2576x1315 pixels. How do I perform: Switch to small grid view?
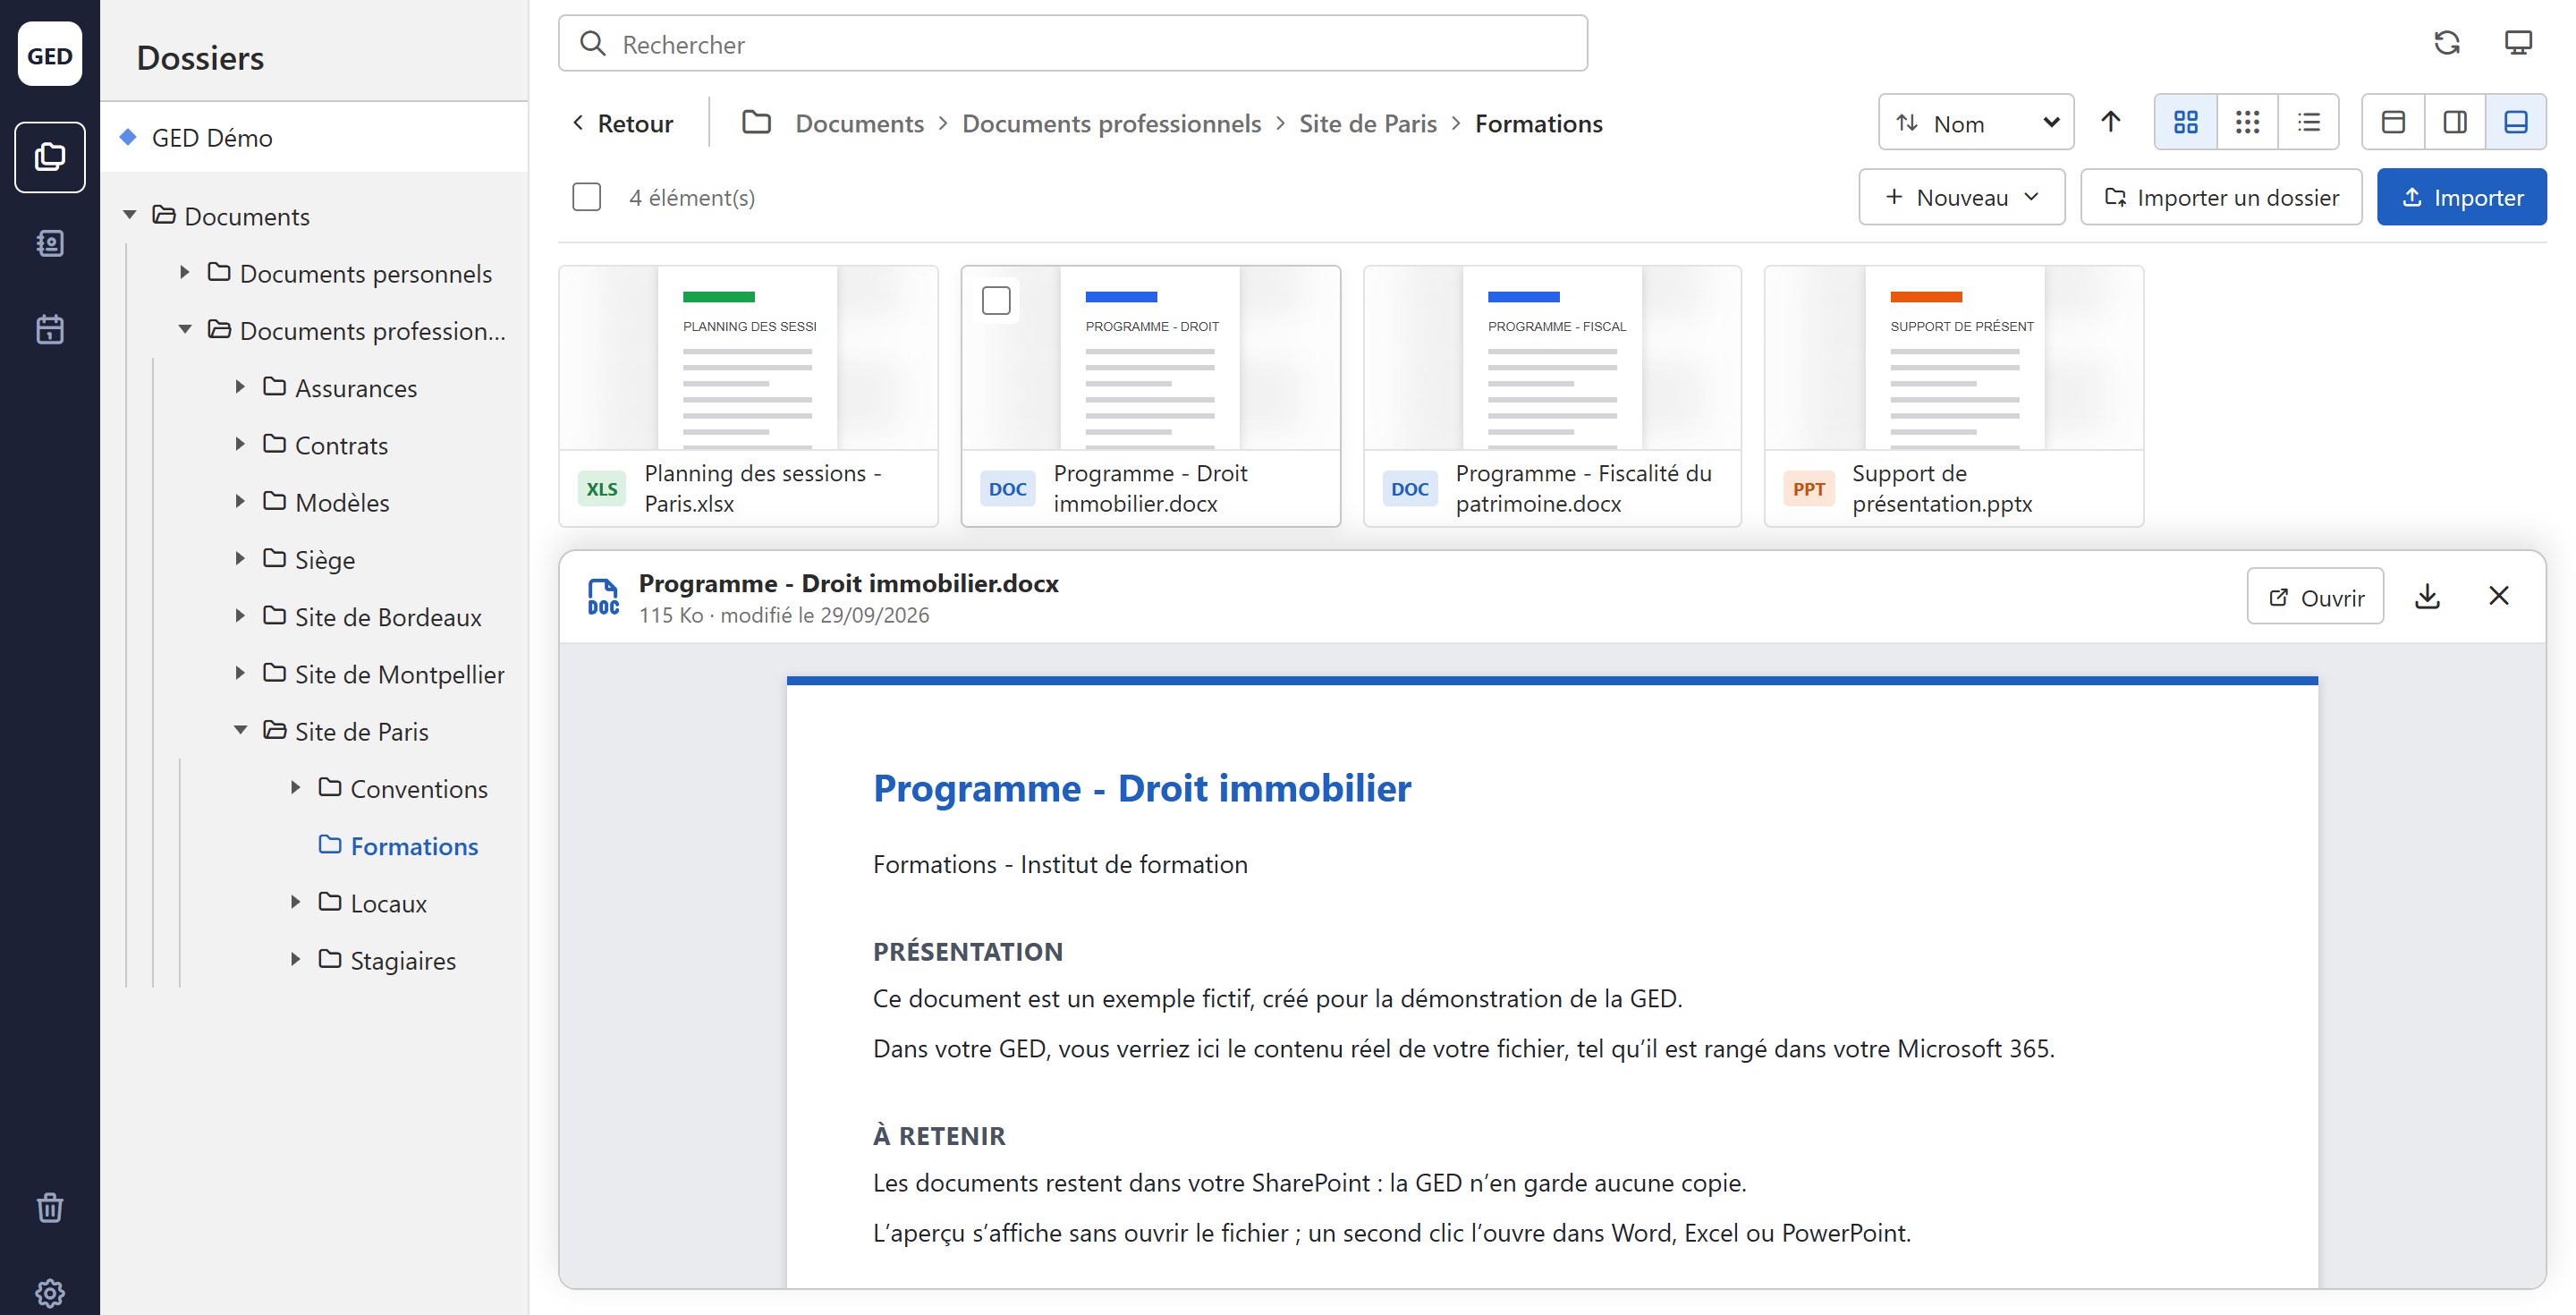pyautogui.click(x=2248, y=122)
